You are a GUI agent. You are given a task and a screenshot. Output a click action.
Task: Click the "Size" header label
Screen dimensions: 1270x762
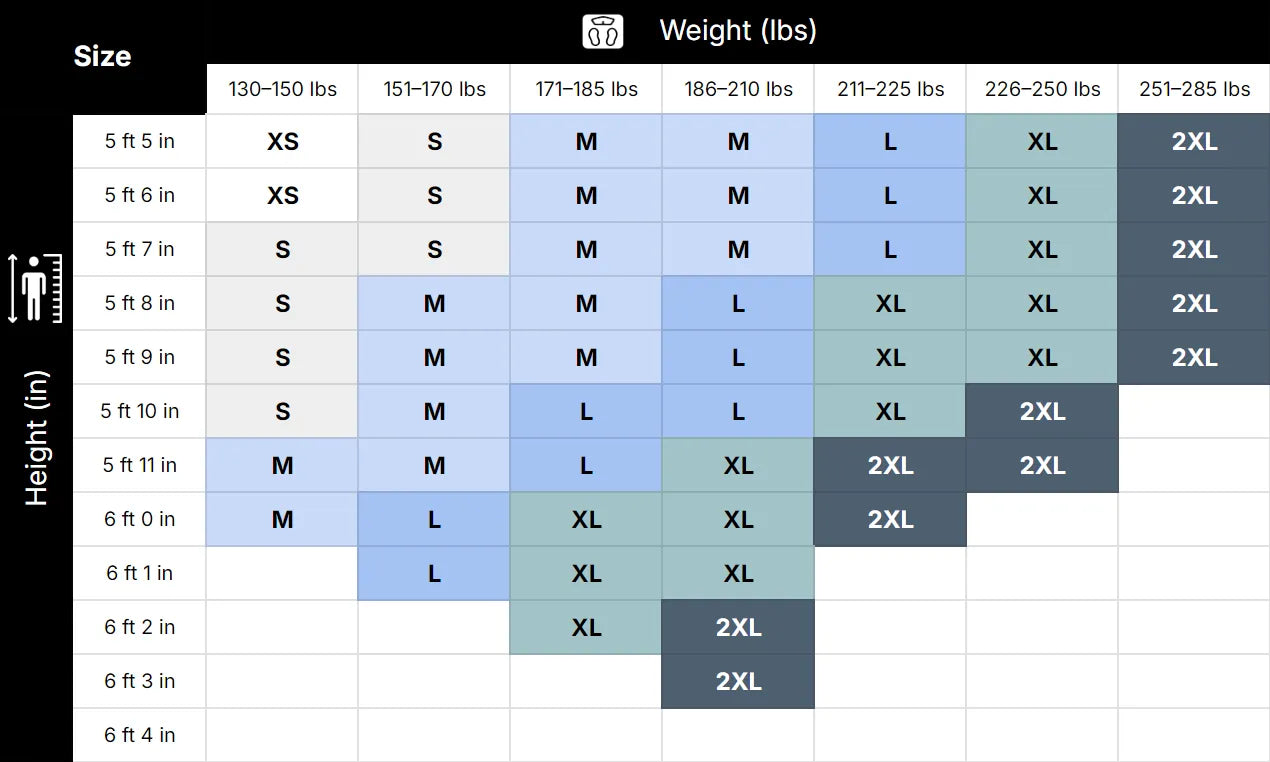(x=102, y=56)
